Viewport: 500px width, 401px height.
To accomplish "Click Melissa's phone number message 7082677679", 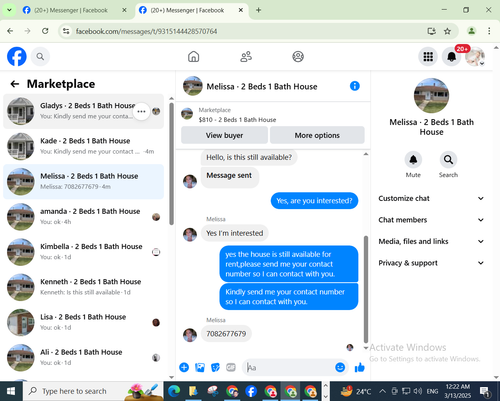I will click(226, 334).
